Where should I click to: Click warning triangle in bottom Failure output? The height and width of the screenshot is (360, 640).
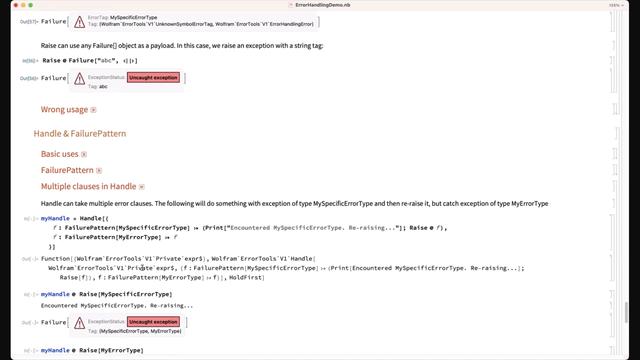pos(80,323)
